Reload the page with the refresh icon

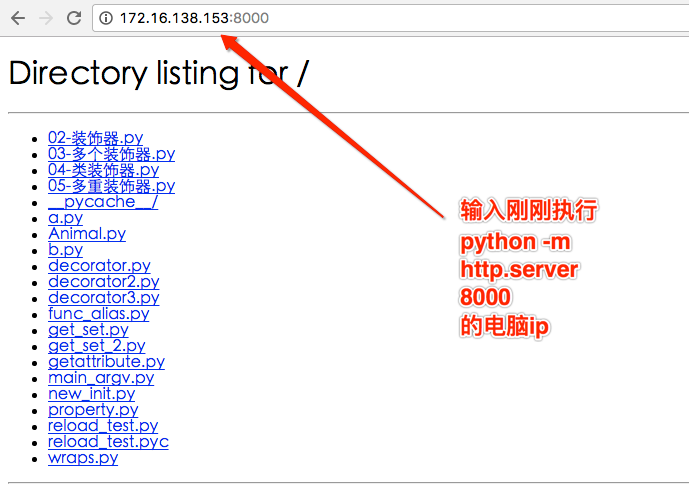74,18
